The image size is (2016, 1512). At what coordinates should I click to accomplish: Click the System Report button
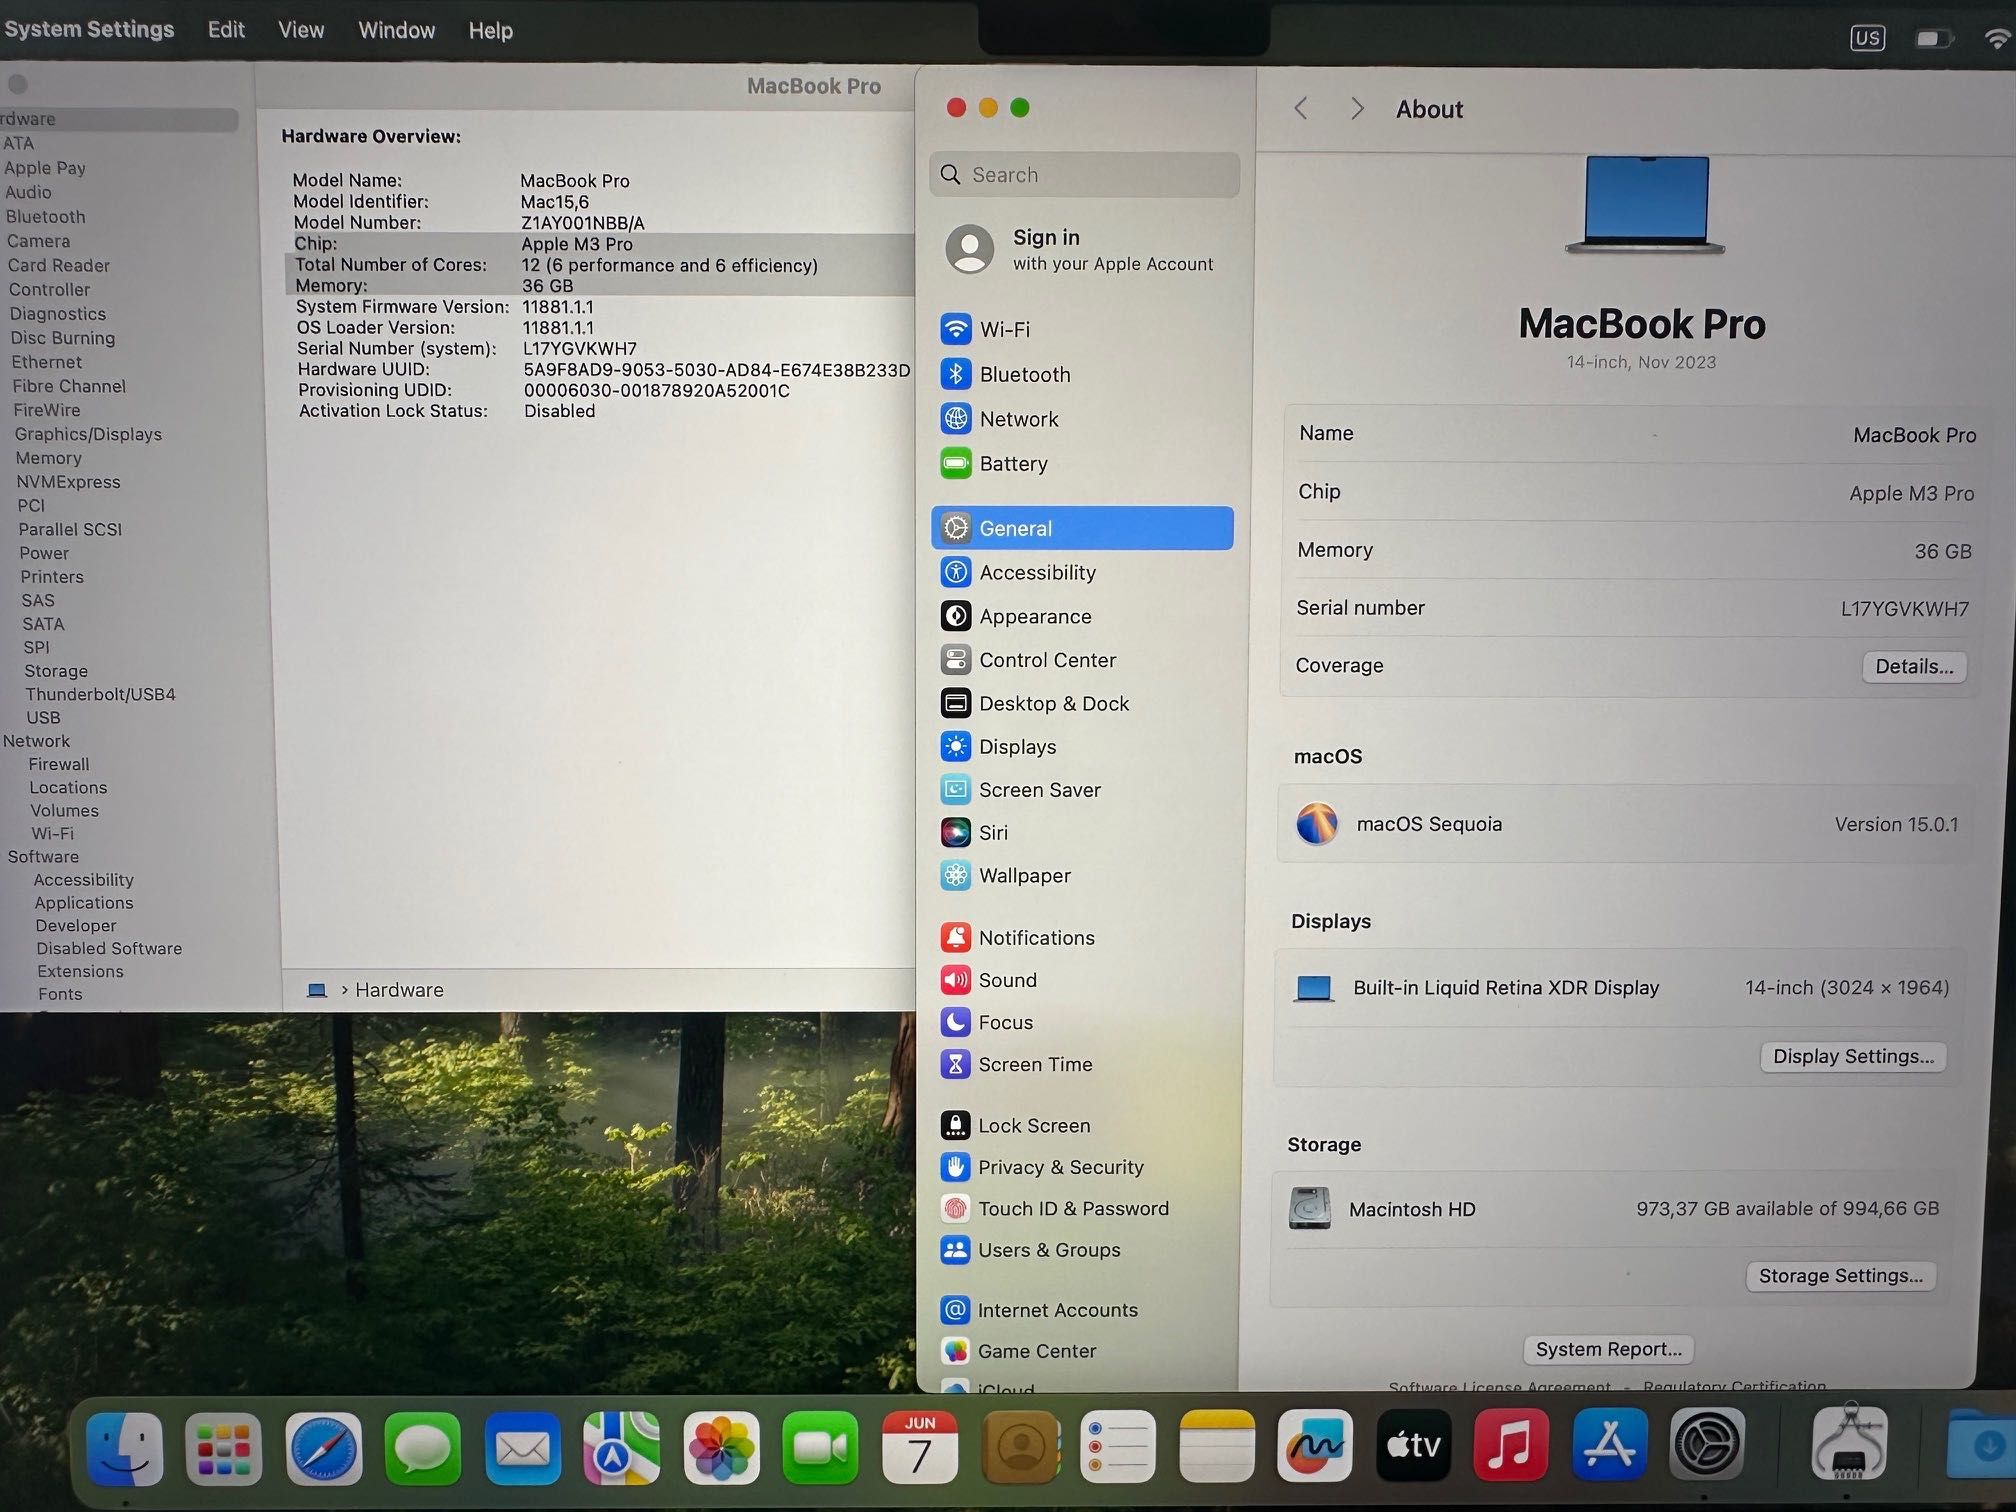[1608, 1349]
